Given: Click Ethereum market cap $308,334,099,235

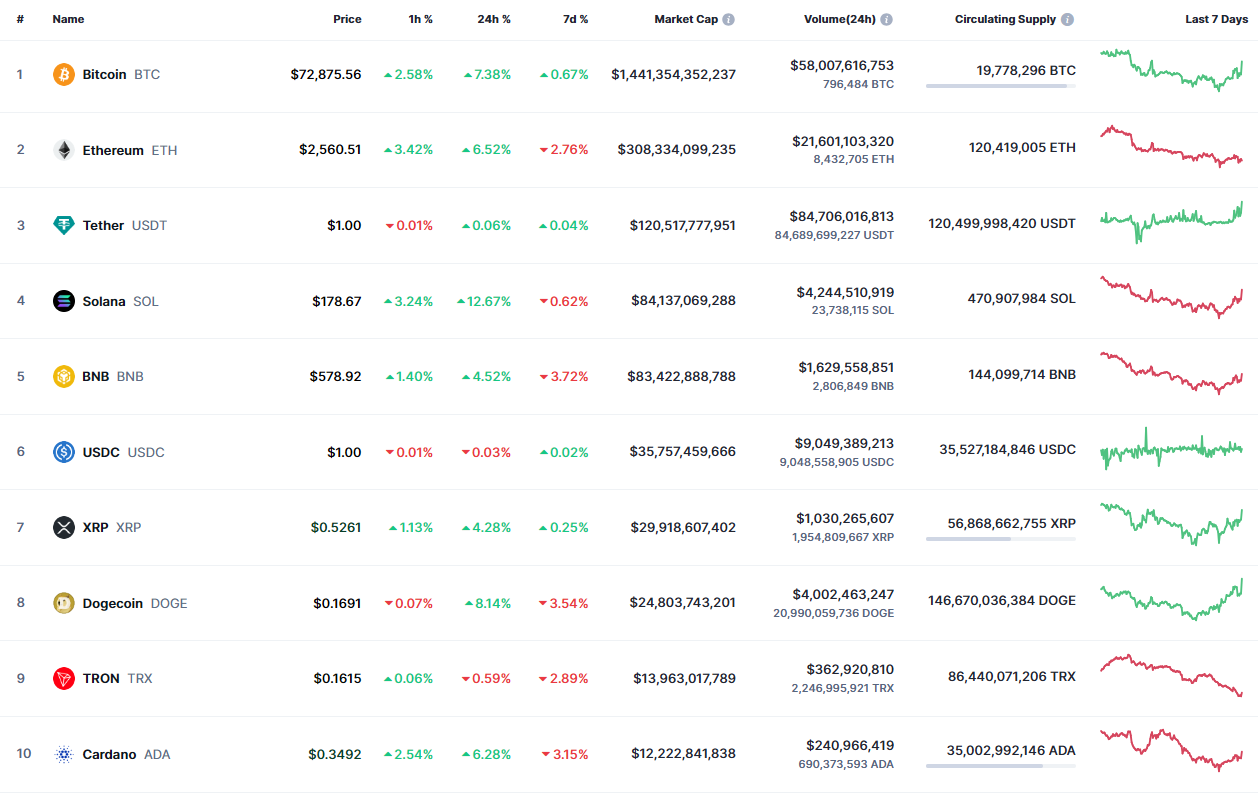Looking at the screenshot, I should tap(677, 150).
